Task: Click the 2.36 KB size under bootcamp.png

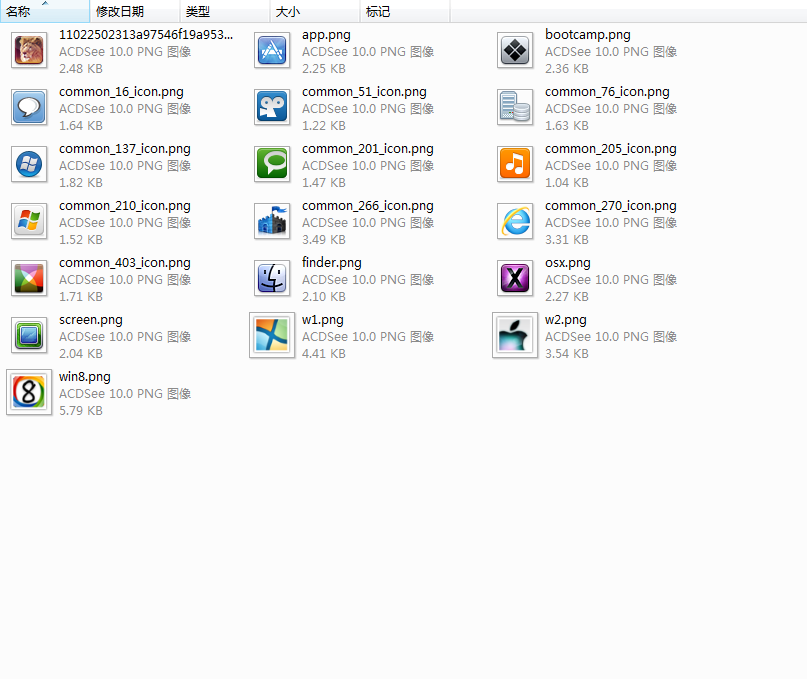Action: (x=567, y=68)
